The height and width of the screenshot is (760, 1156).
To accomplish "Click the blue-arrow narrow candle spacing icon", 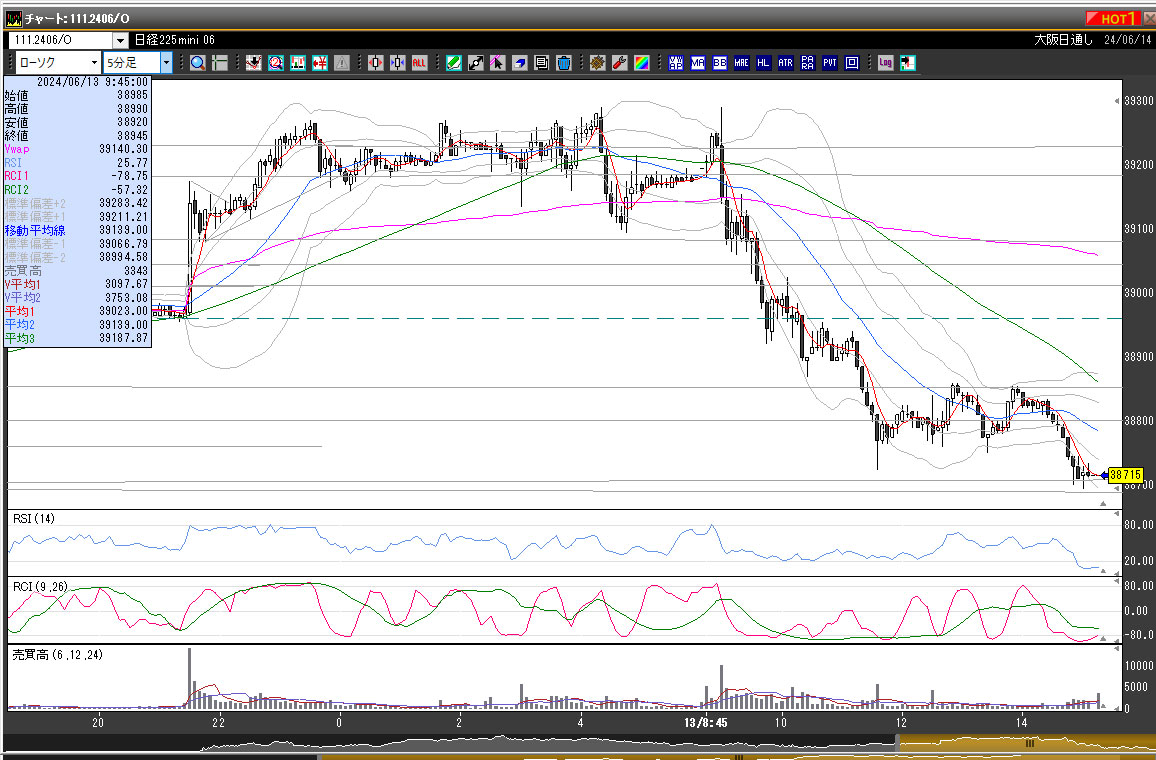I will [397, 63].
